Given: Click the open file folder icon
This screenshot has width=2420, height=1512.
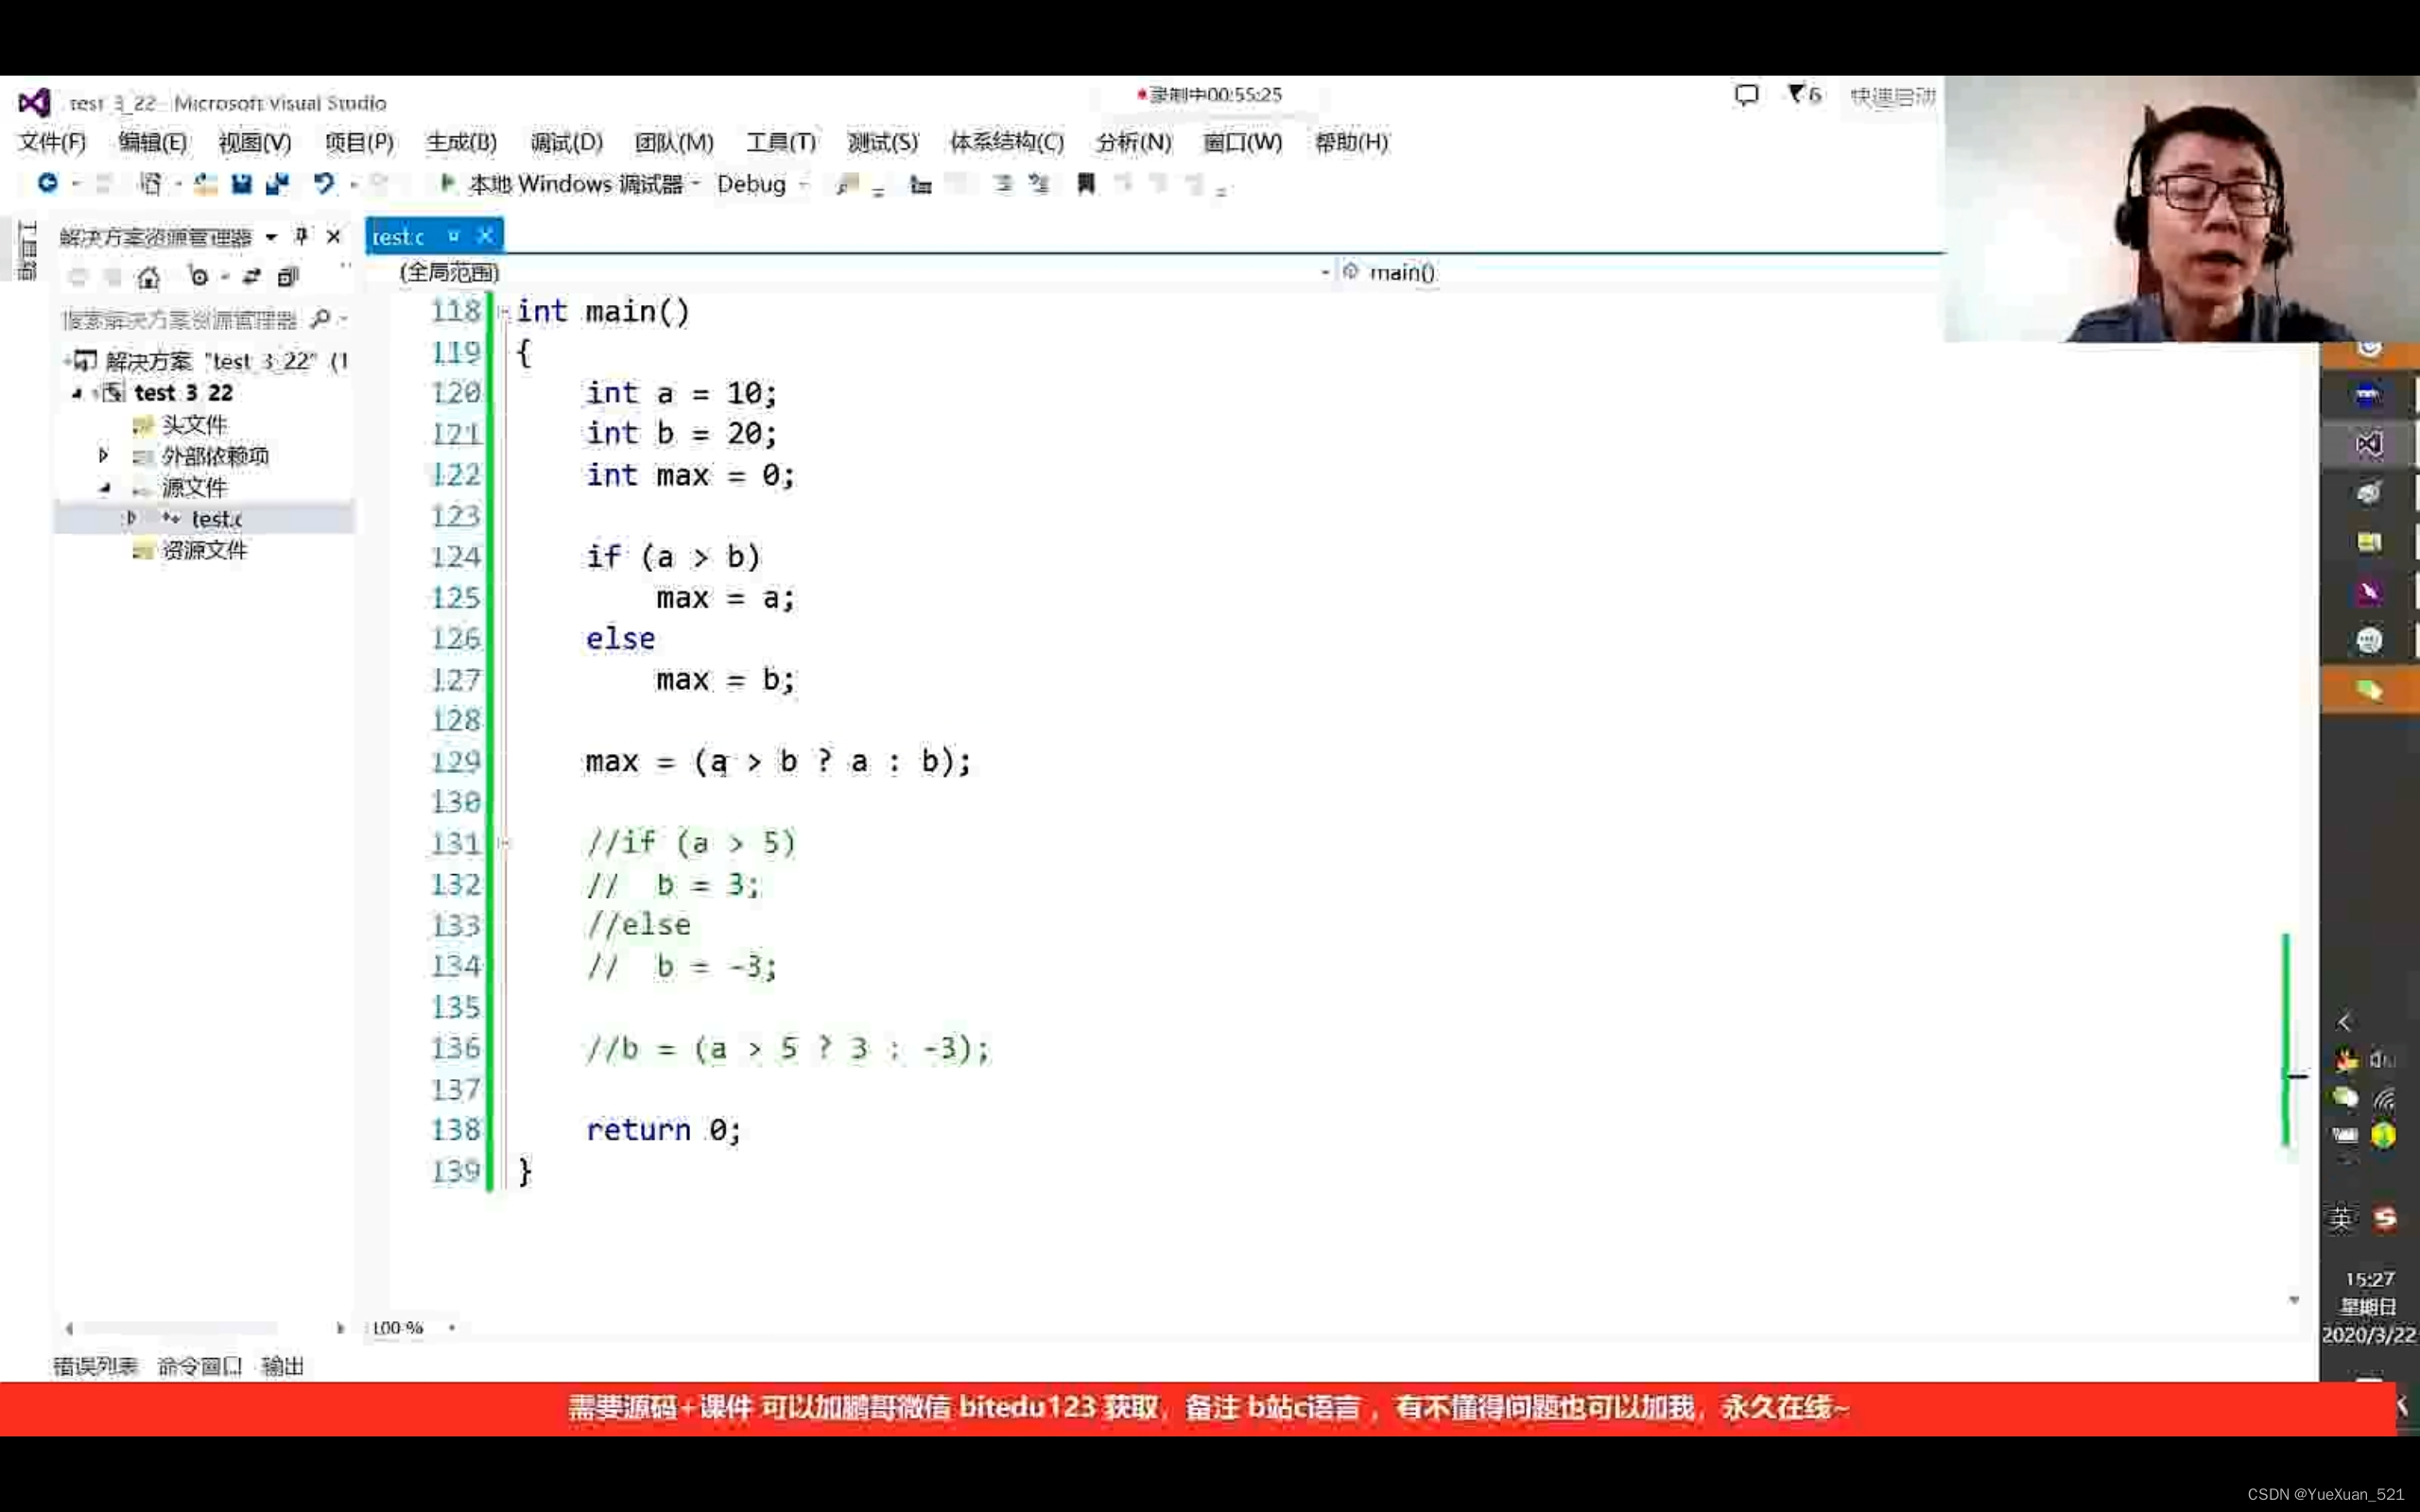Looking at the screenshot, I should [205, 184].
